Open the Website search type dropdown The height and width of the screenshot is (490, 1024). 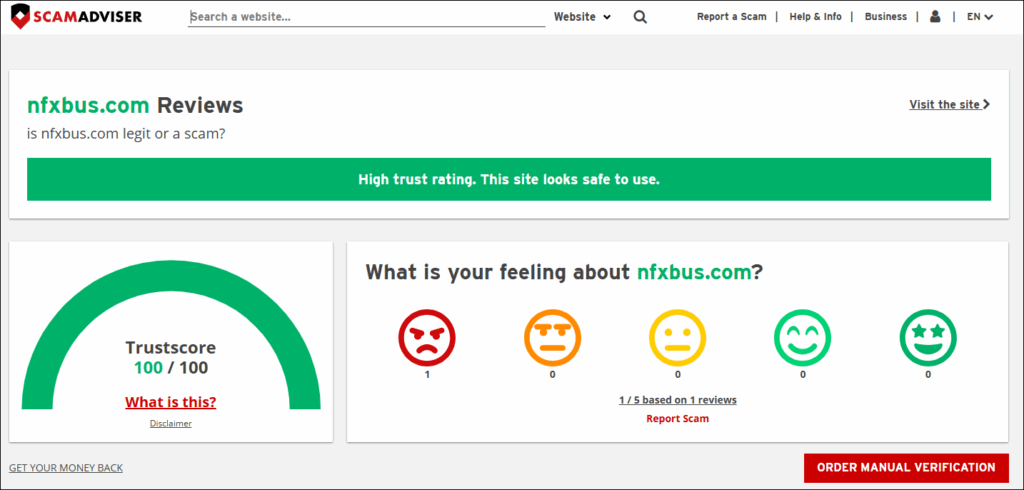[x=583, y=17]
